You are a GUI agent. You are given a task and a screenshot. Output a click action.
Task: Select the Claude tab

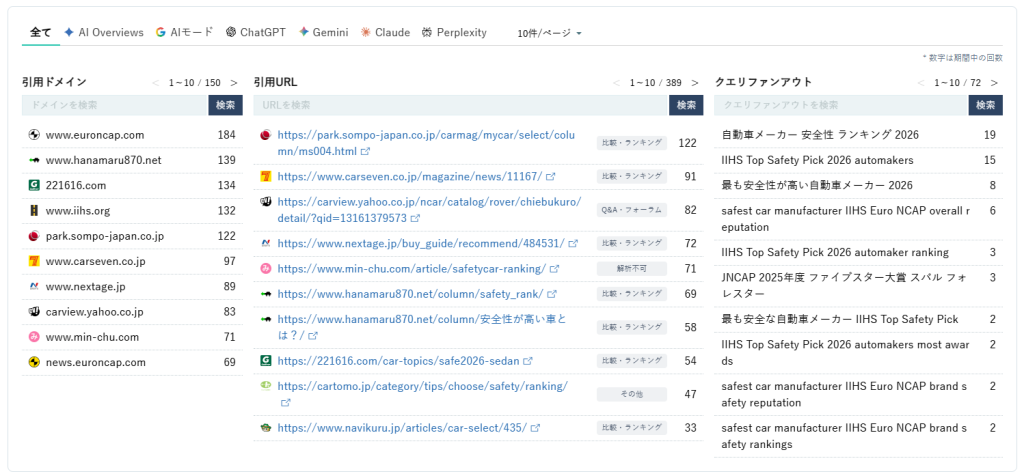coord(385,33)
